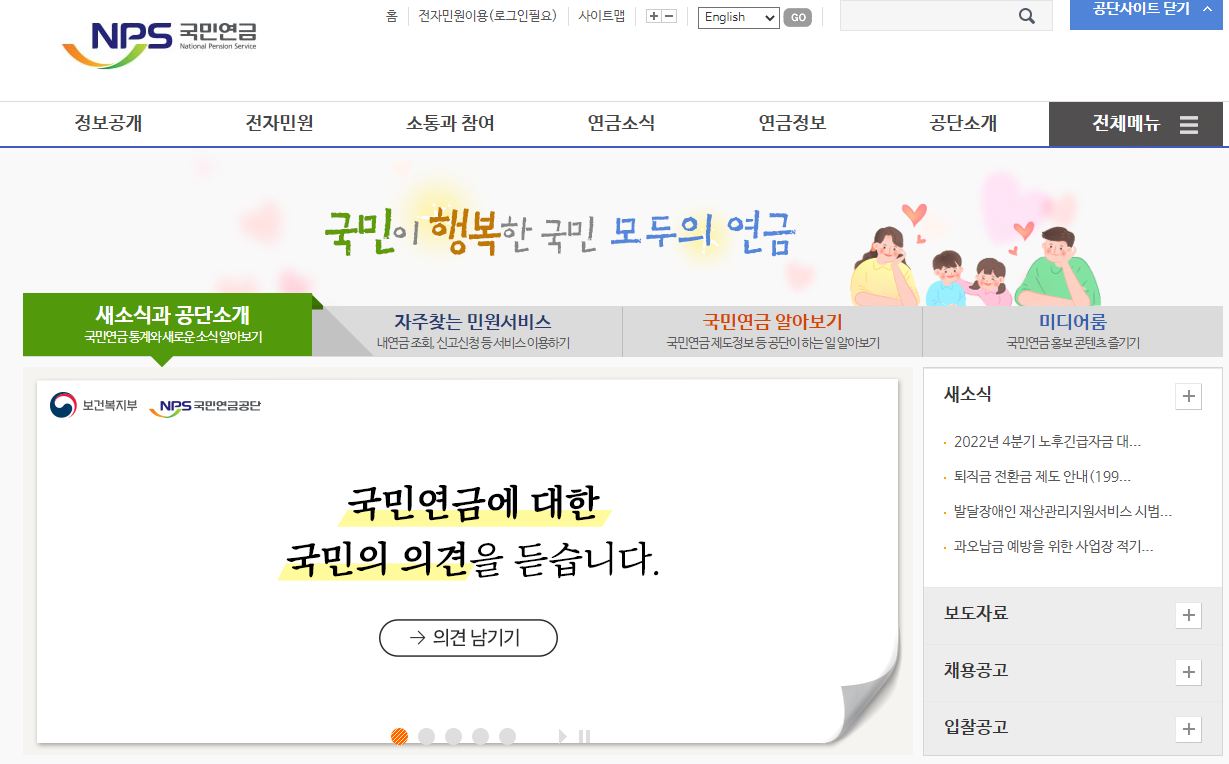Select 자주찾는 민원서비스 tab
The image size is (1229, 764).
[x=472, y=331]
